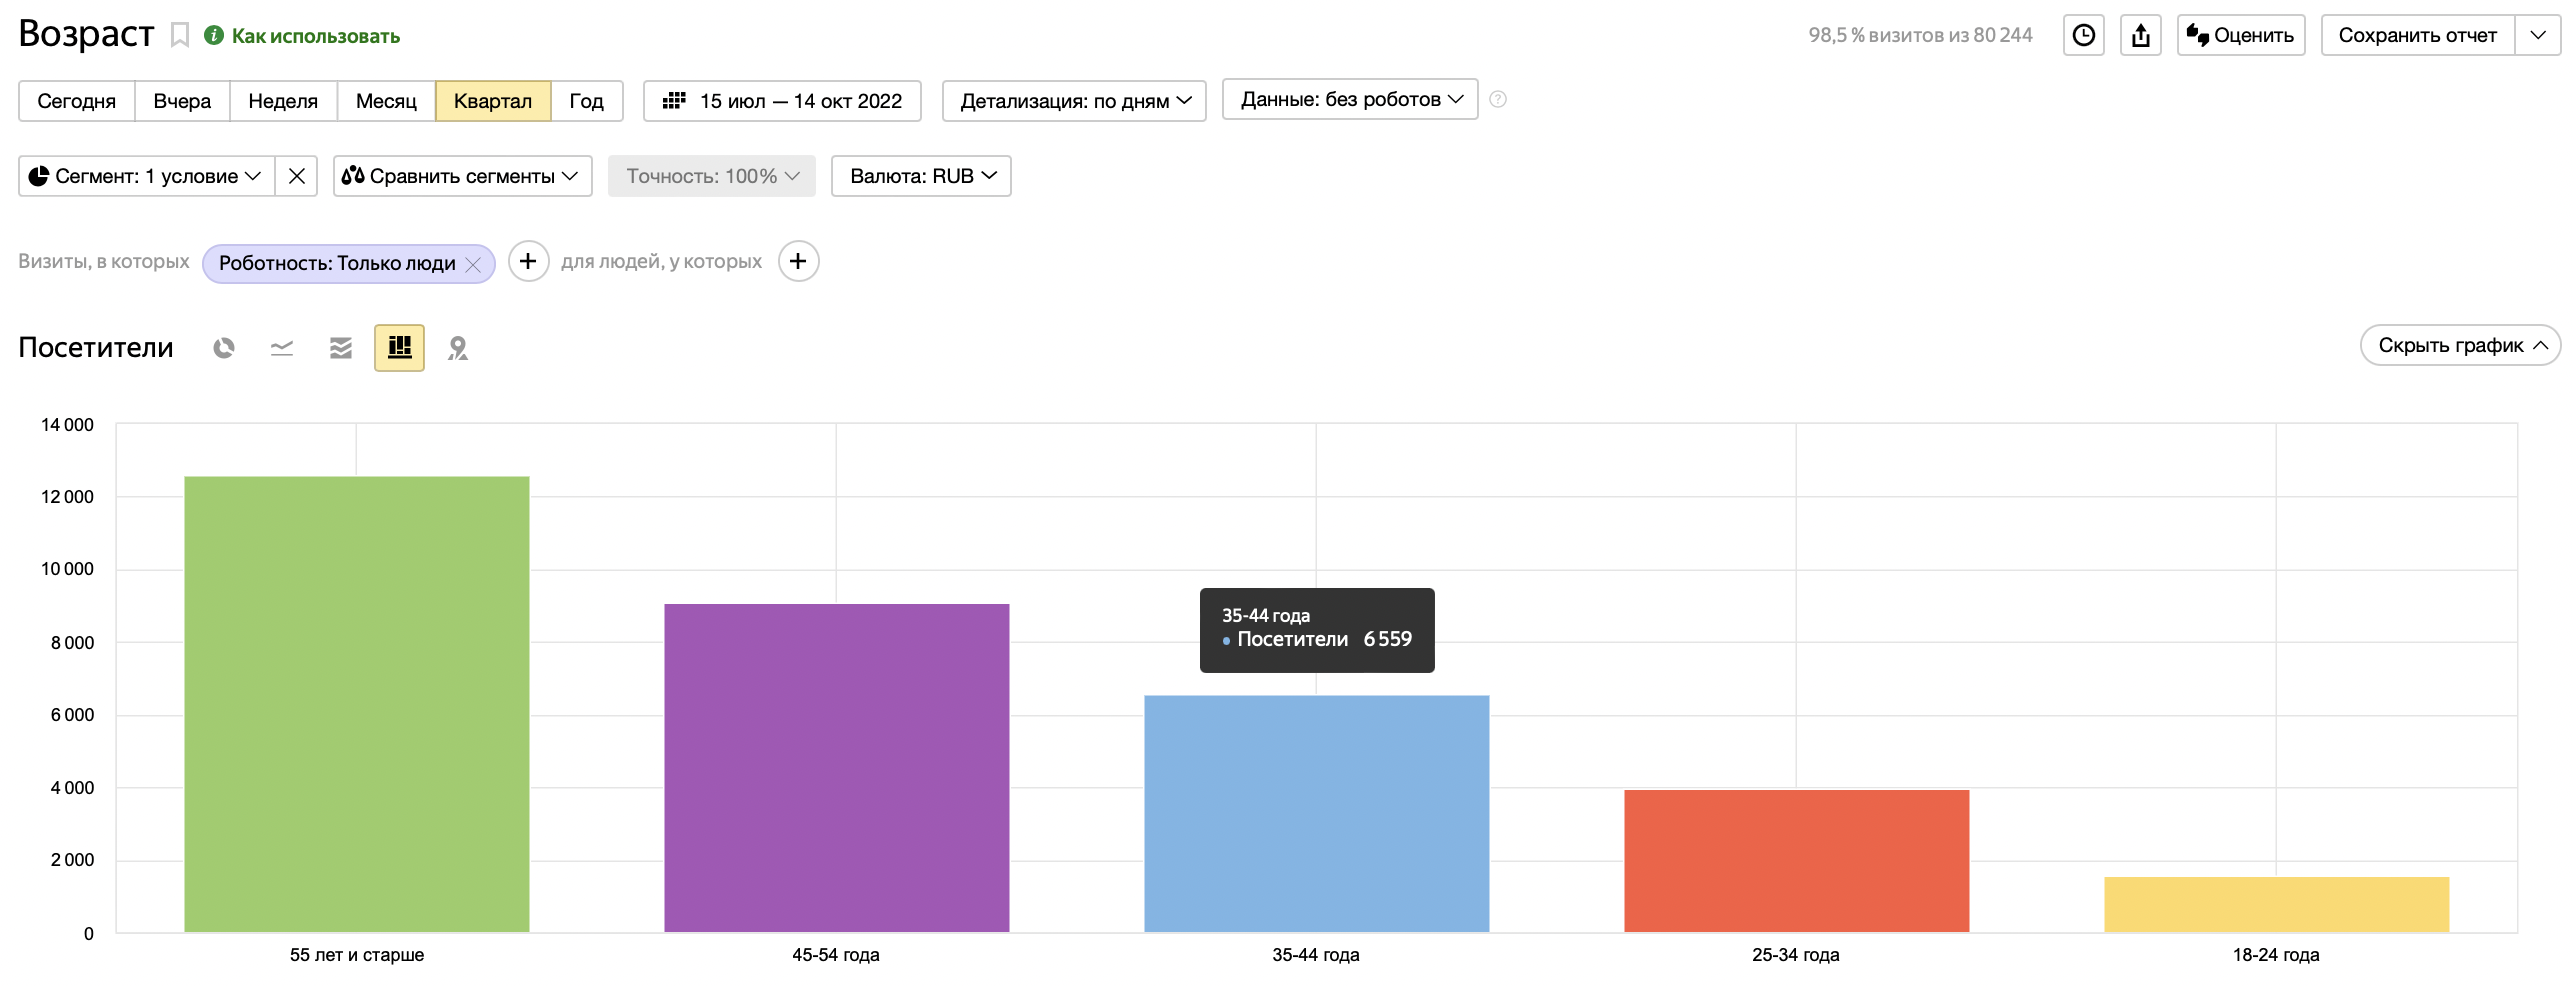
Task: Collapse chart with Скрыть график
Action: click(2460, 345)
